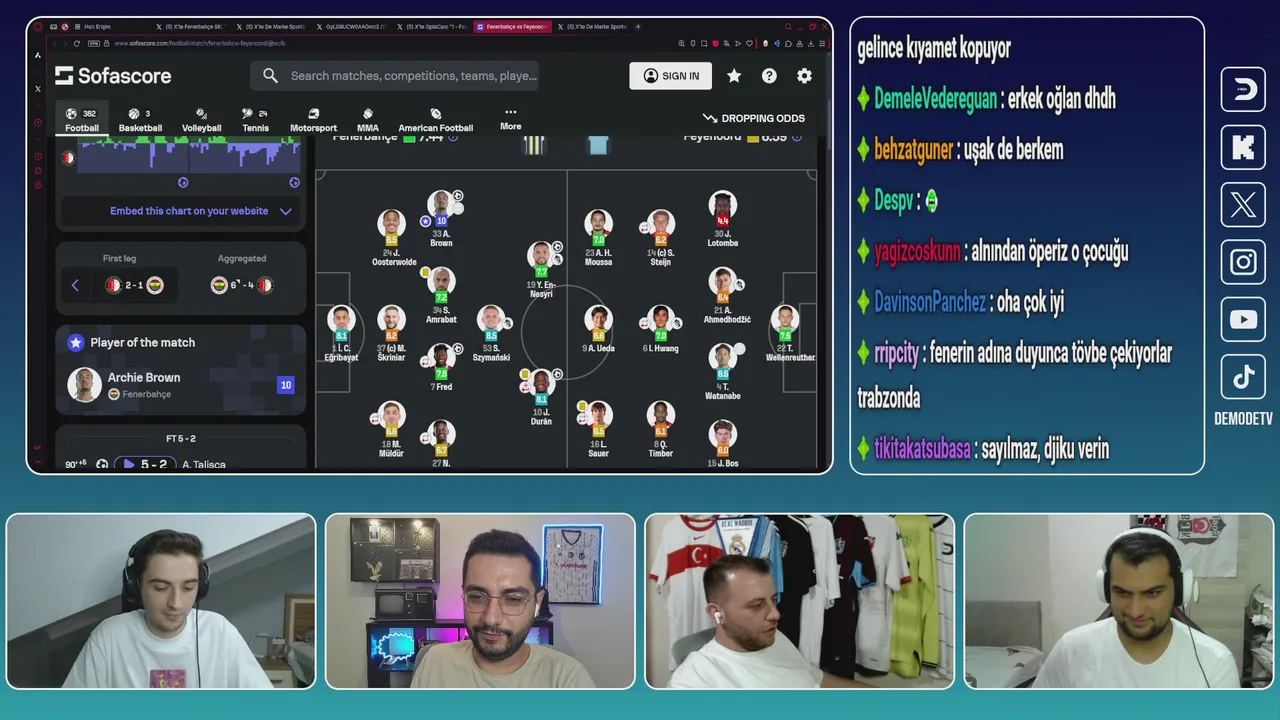Screen dimensions: 1280x720
Task: Click A. Ahmedhodžić's player avatar
Action: [x=722, y=282]
